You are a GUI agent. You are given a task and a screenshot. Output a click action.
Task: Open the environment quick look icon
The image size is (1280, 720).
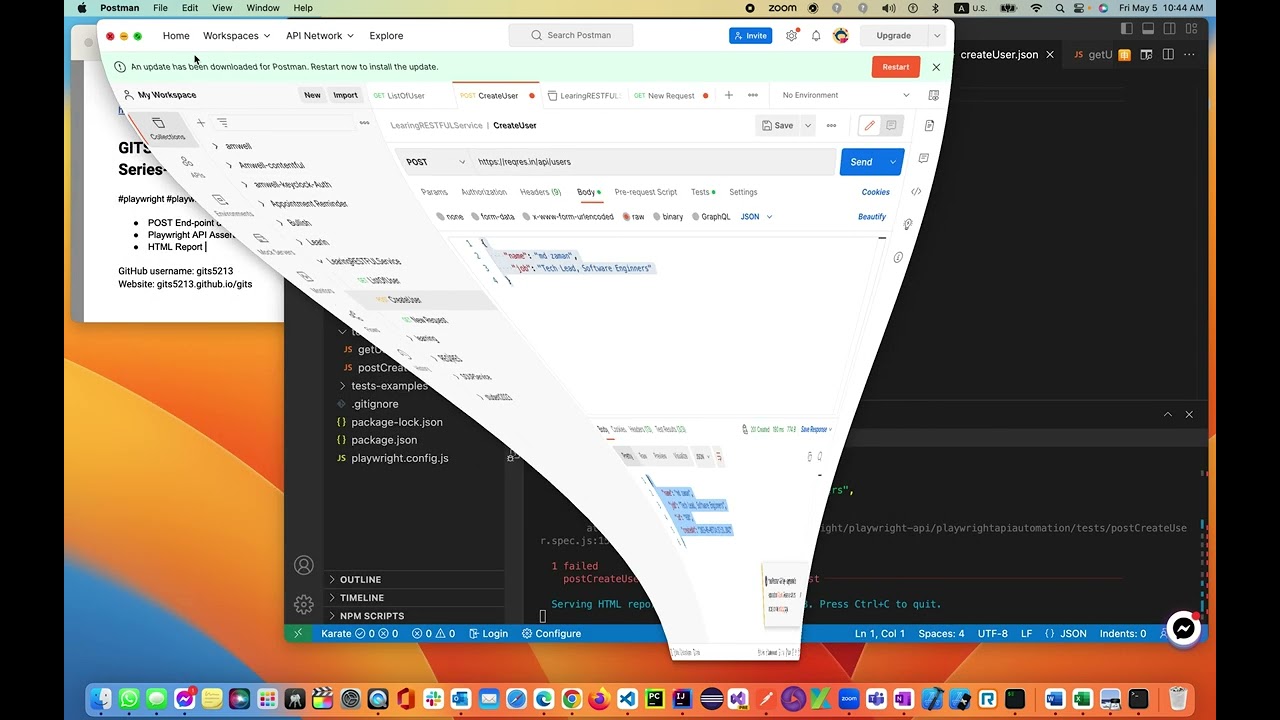pyautogui.click(x=934, y=95)
